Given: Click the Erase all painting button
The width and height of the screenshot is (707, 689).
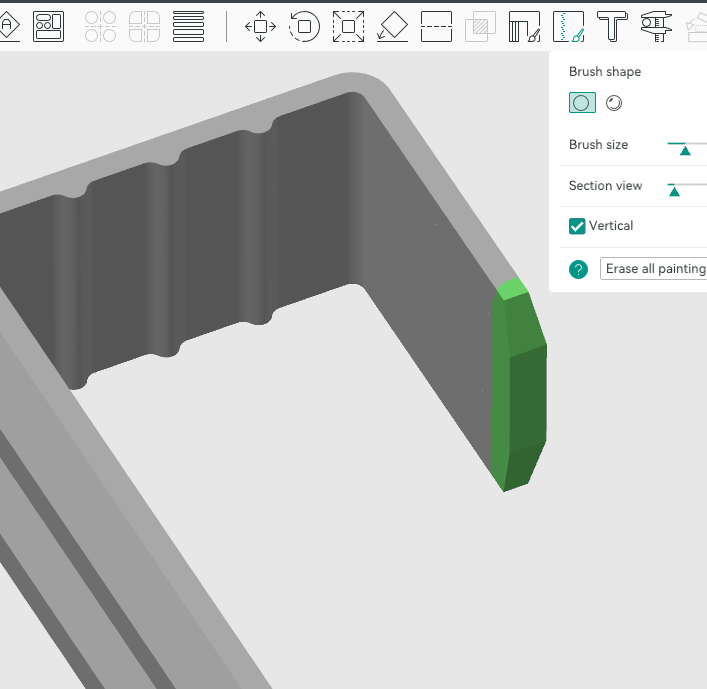Looking at the screenshot, I should click(x=655, y=269).
